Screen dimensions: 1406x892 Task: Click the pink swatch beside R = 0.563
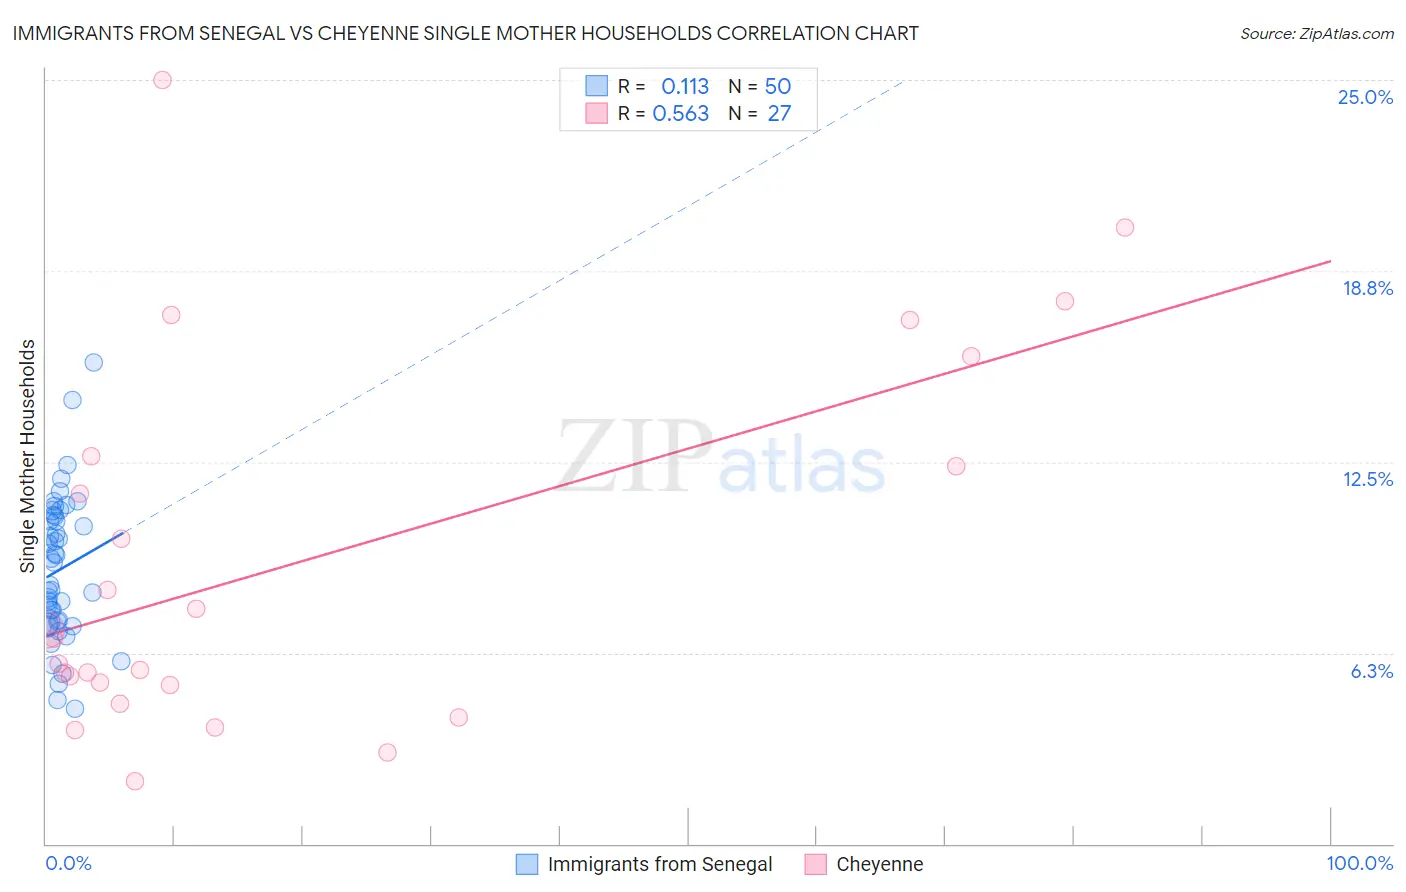[x=597, y=113]
